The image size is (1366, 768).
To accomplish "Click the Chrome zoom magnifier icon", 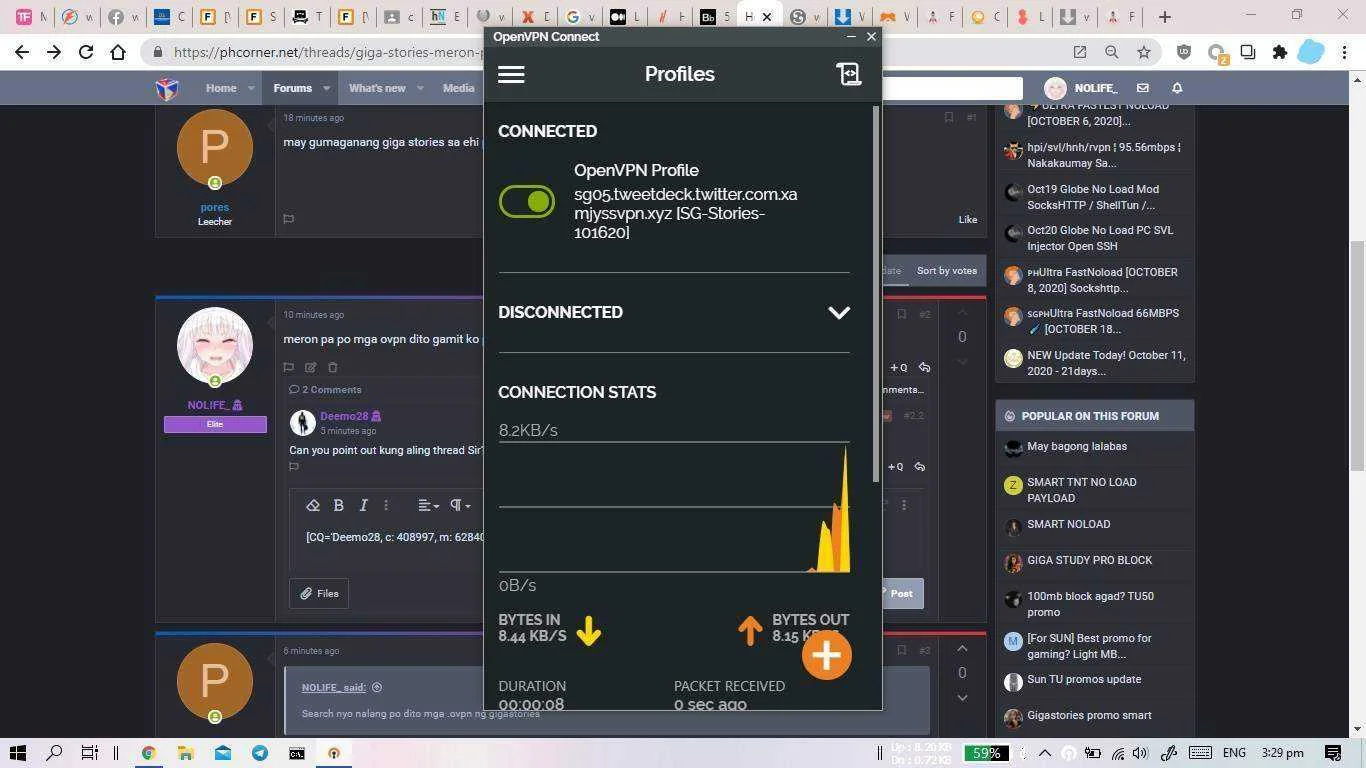I will [1111, 52].
